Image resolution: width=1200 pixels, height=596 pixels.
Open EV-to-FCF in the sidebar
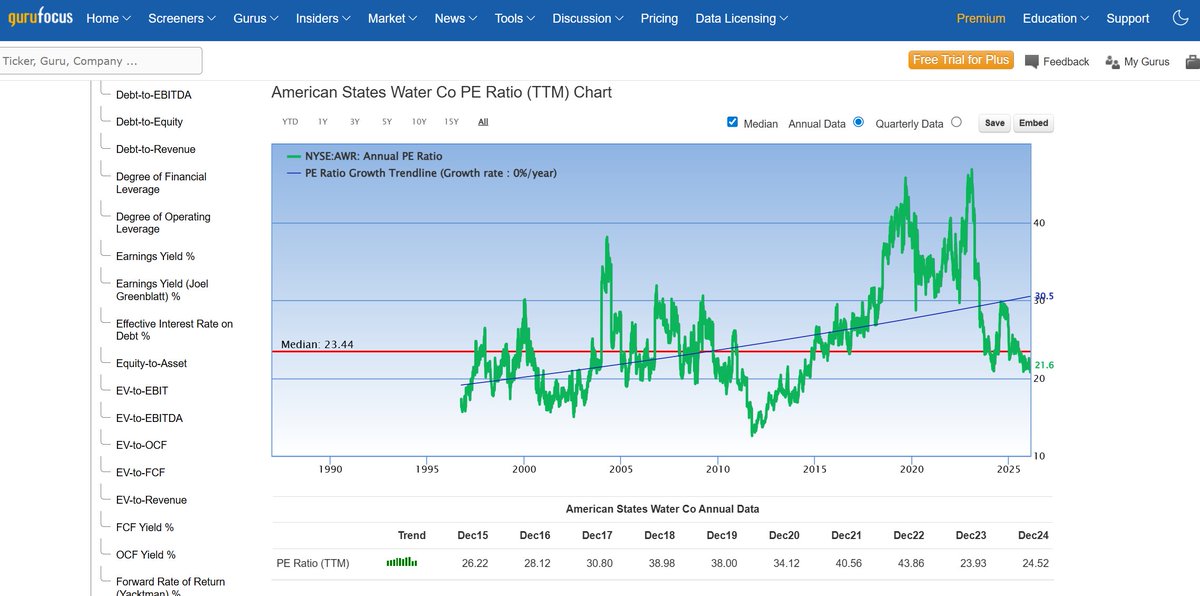[141, 472]
